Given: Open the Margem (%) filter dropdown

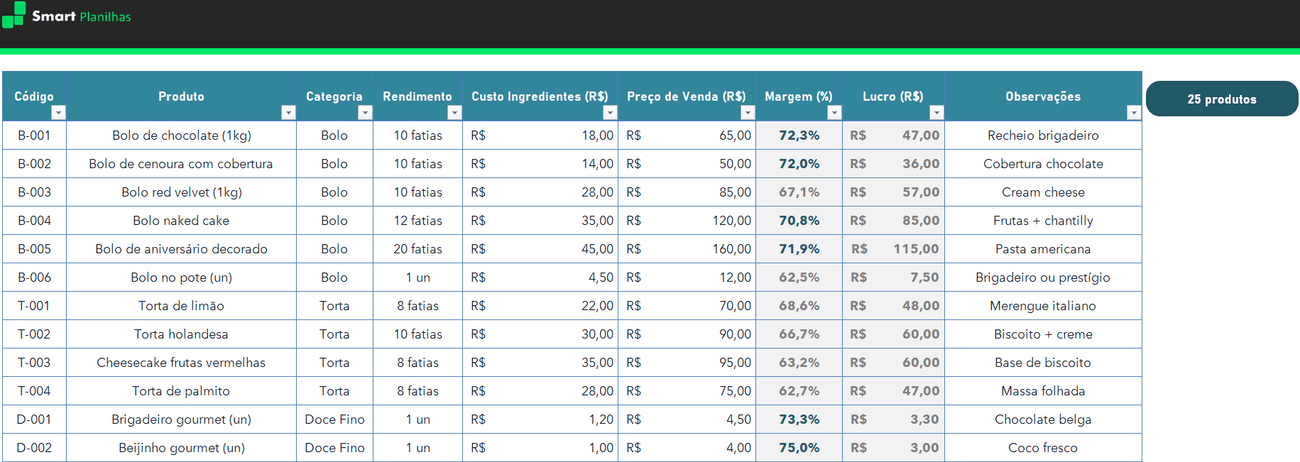Looking at the screenshot, I should (x=834, y=113).
